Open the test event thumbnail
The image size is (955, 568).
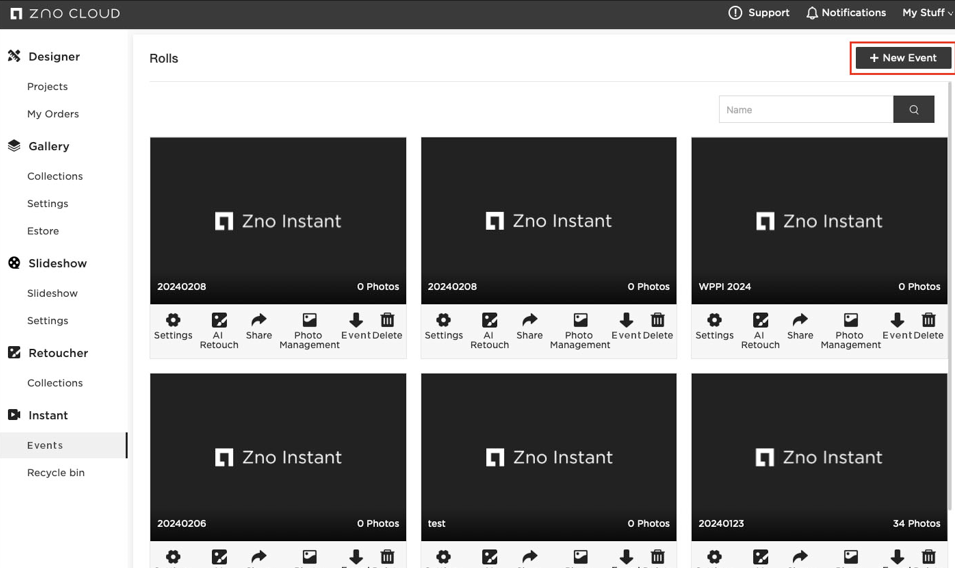tap(549, 457)
